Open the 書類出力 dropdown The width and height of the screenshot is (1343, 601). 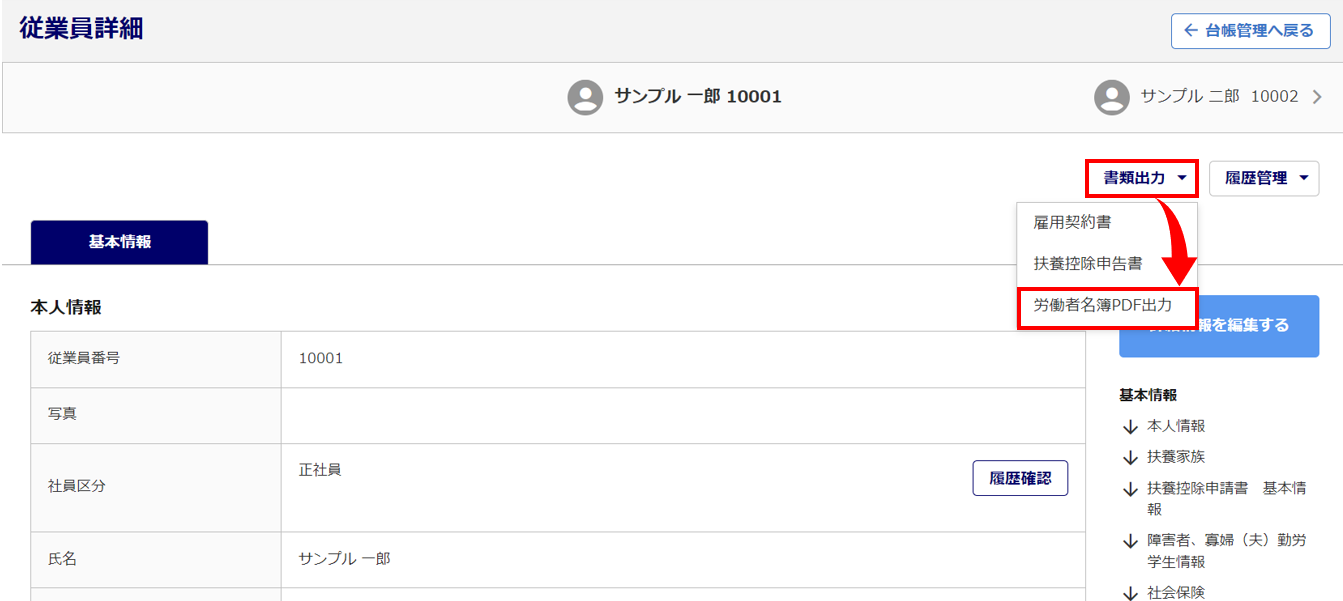point(1142,178)
